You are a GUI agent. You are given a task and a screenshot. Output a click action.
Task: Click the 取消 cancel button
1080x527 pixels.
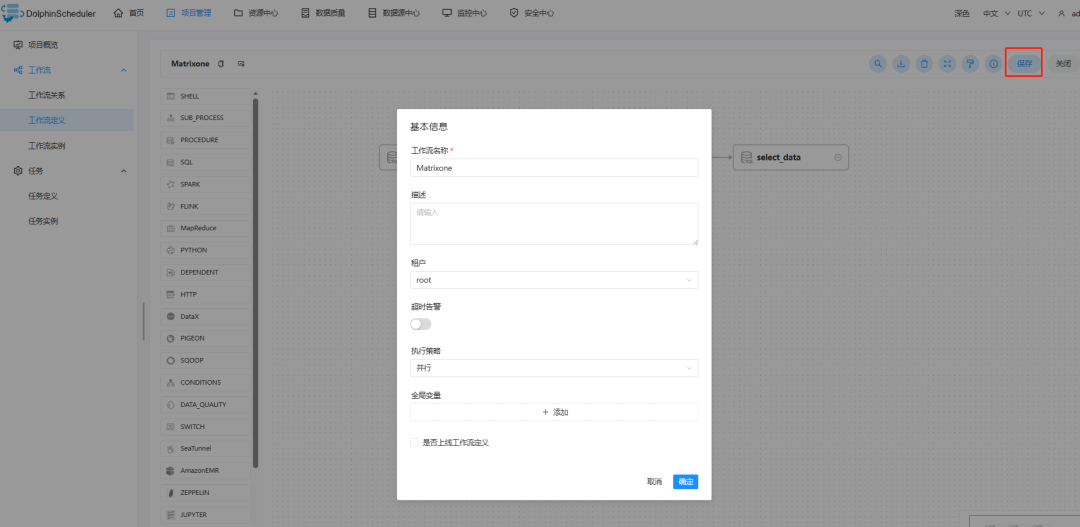click(654, 482)
